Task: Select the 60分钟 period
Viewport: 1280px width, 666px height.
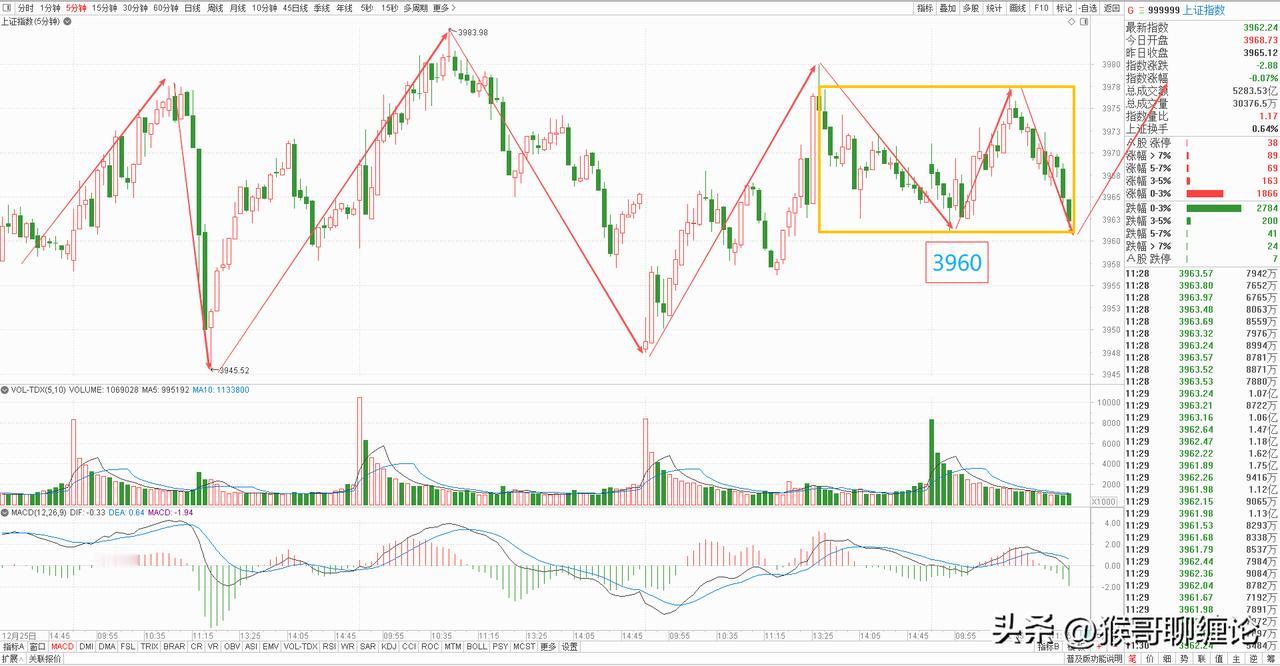Action: (165, 8)
